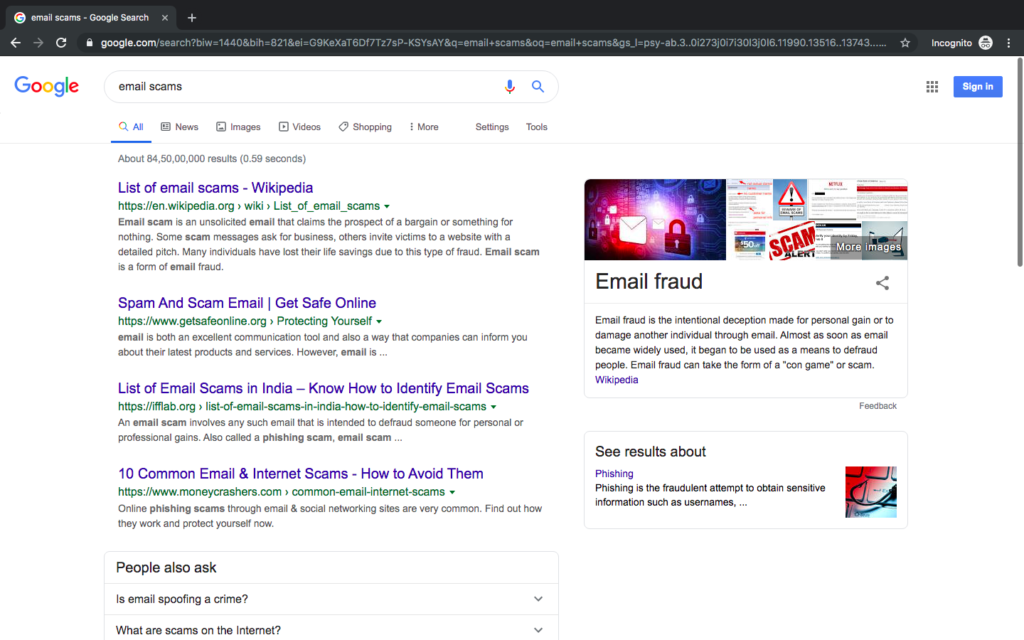Click the scam alert warning sign thumbnail
Screen dimensions: 1024x640
[x=791, y=199]
